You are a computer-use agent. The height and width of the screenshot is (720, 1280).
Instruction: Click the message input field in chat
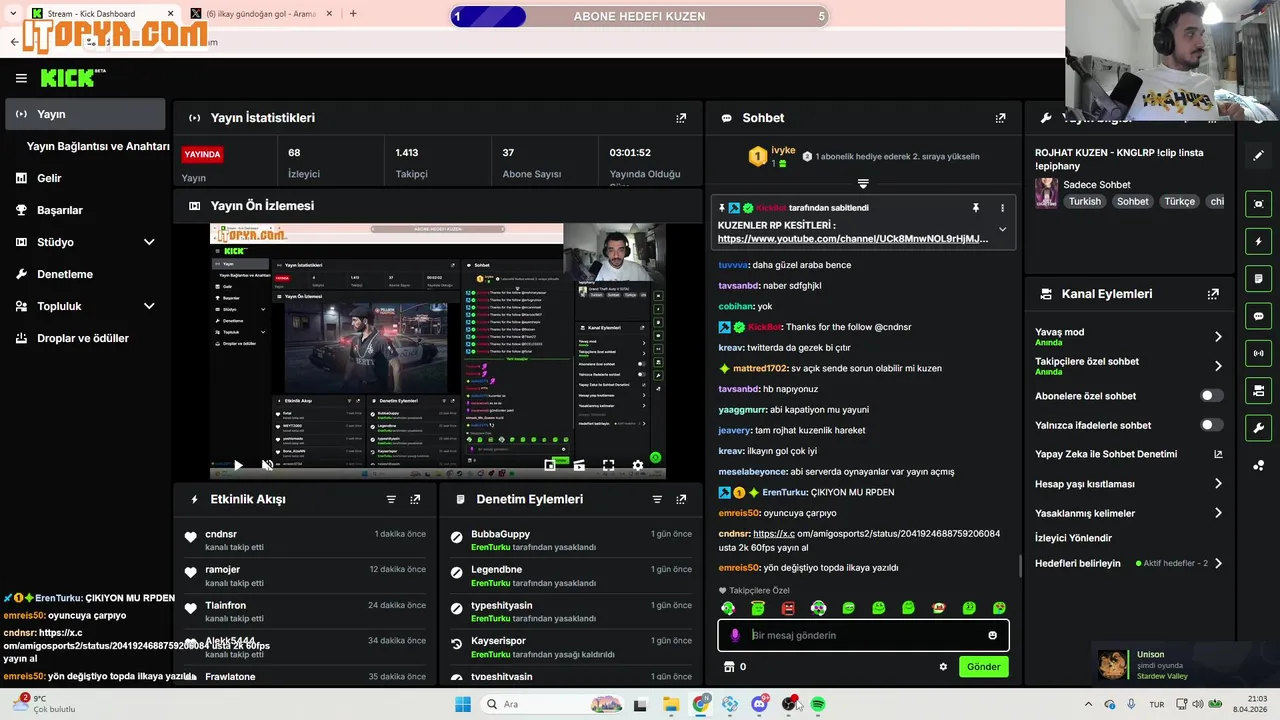(863, 635)
